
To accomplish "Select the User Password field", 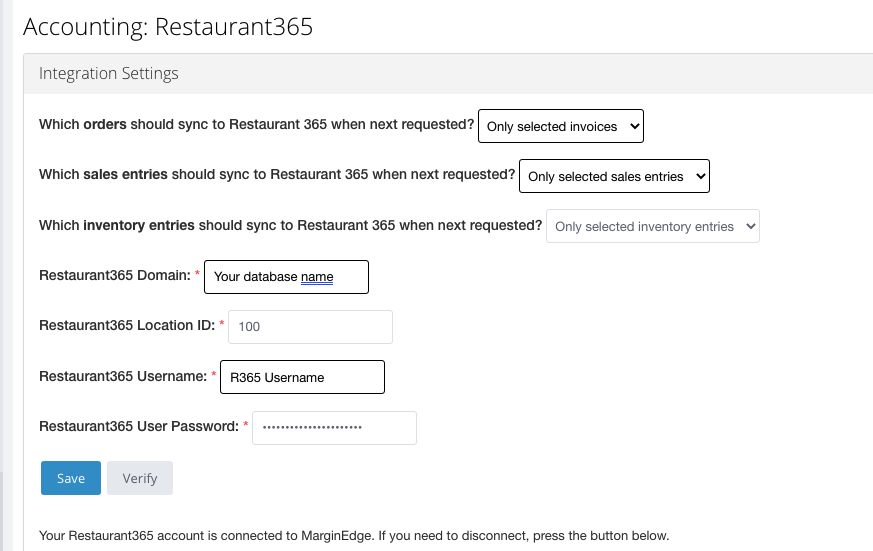I will 334,427.
